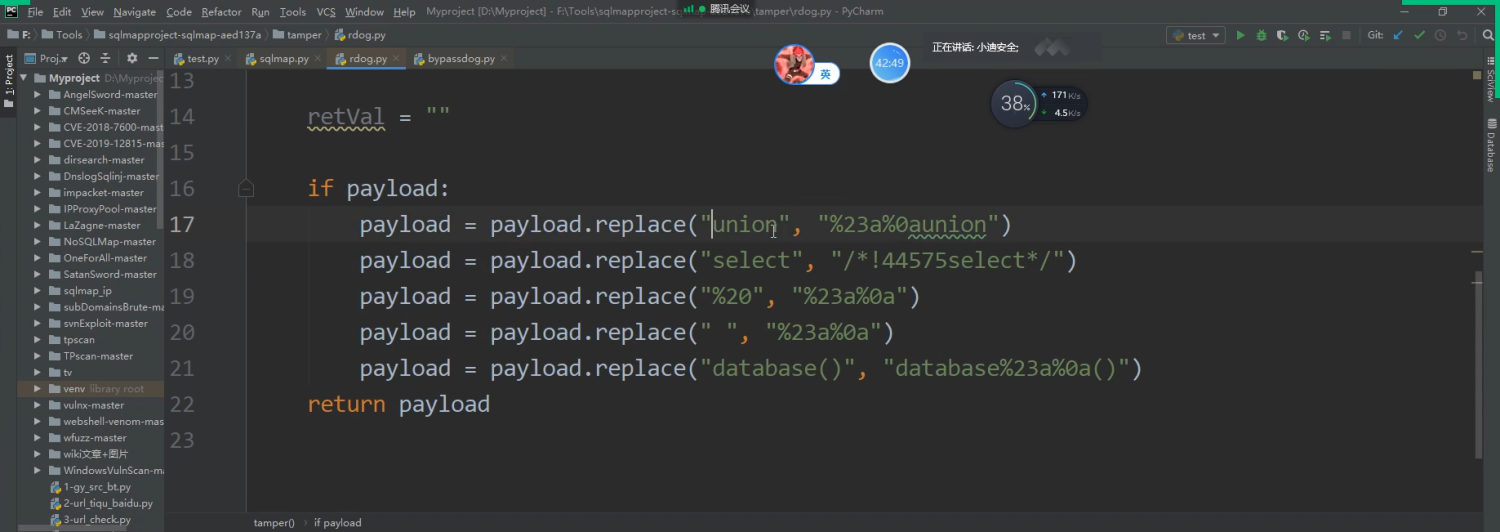Screen dimensions: 1500x532
Task: Click Git Update Project blue arrow
Action: click(1398, 35)
